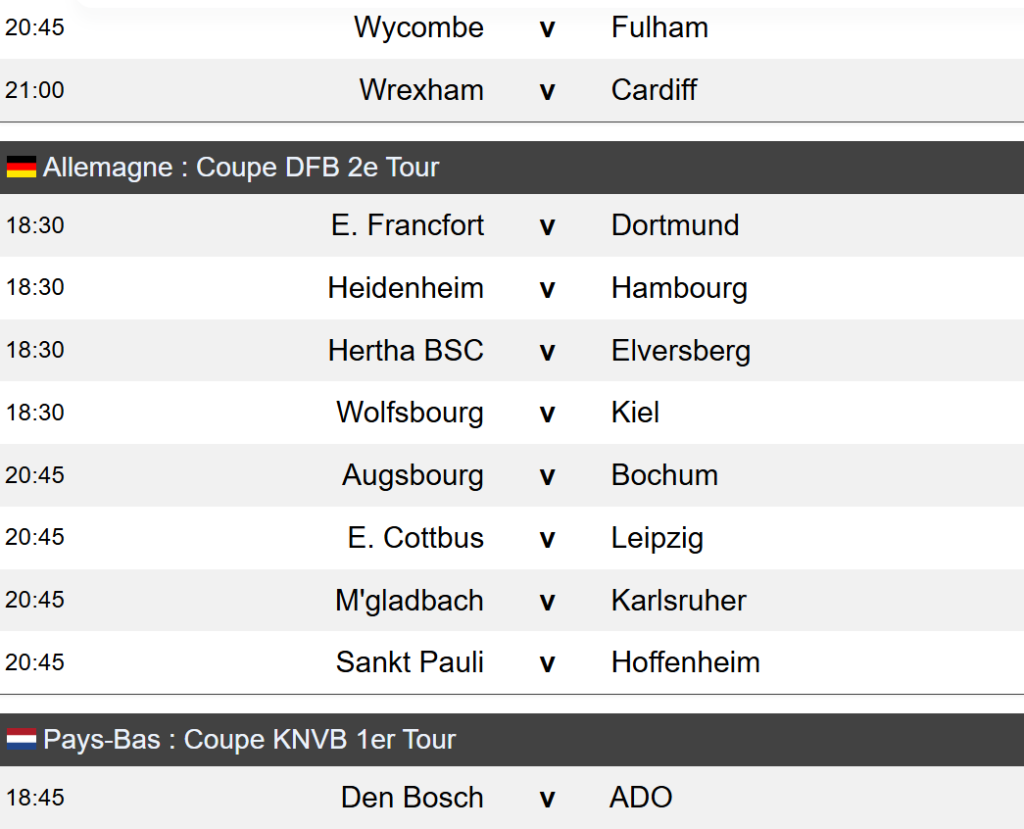
Task: Open M'gladbach team link
Action: click(409, 600)
